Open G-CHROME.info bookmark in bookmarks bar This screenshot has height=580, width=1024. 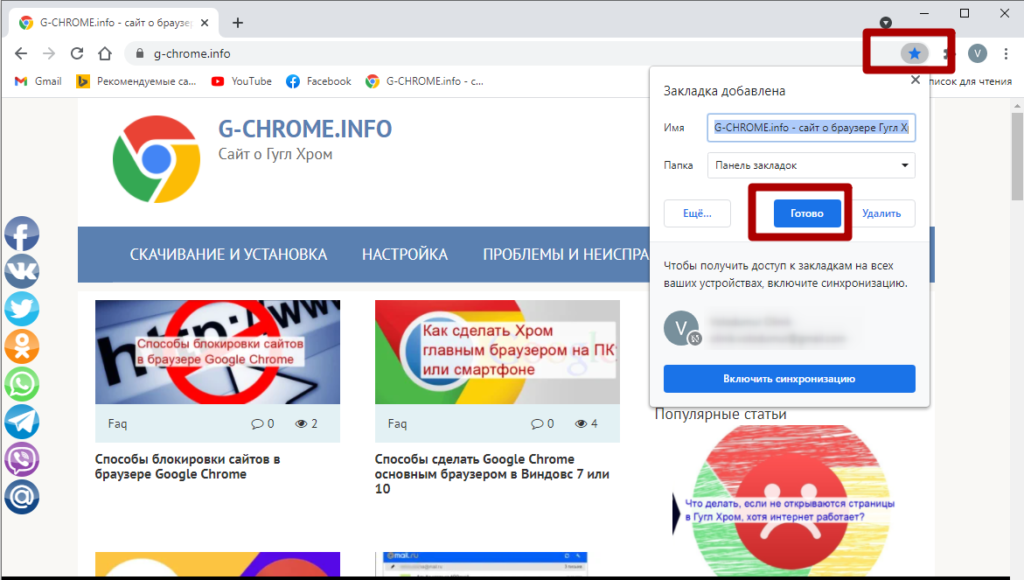coord(424,81)
